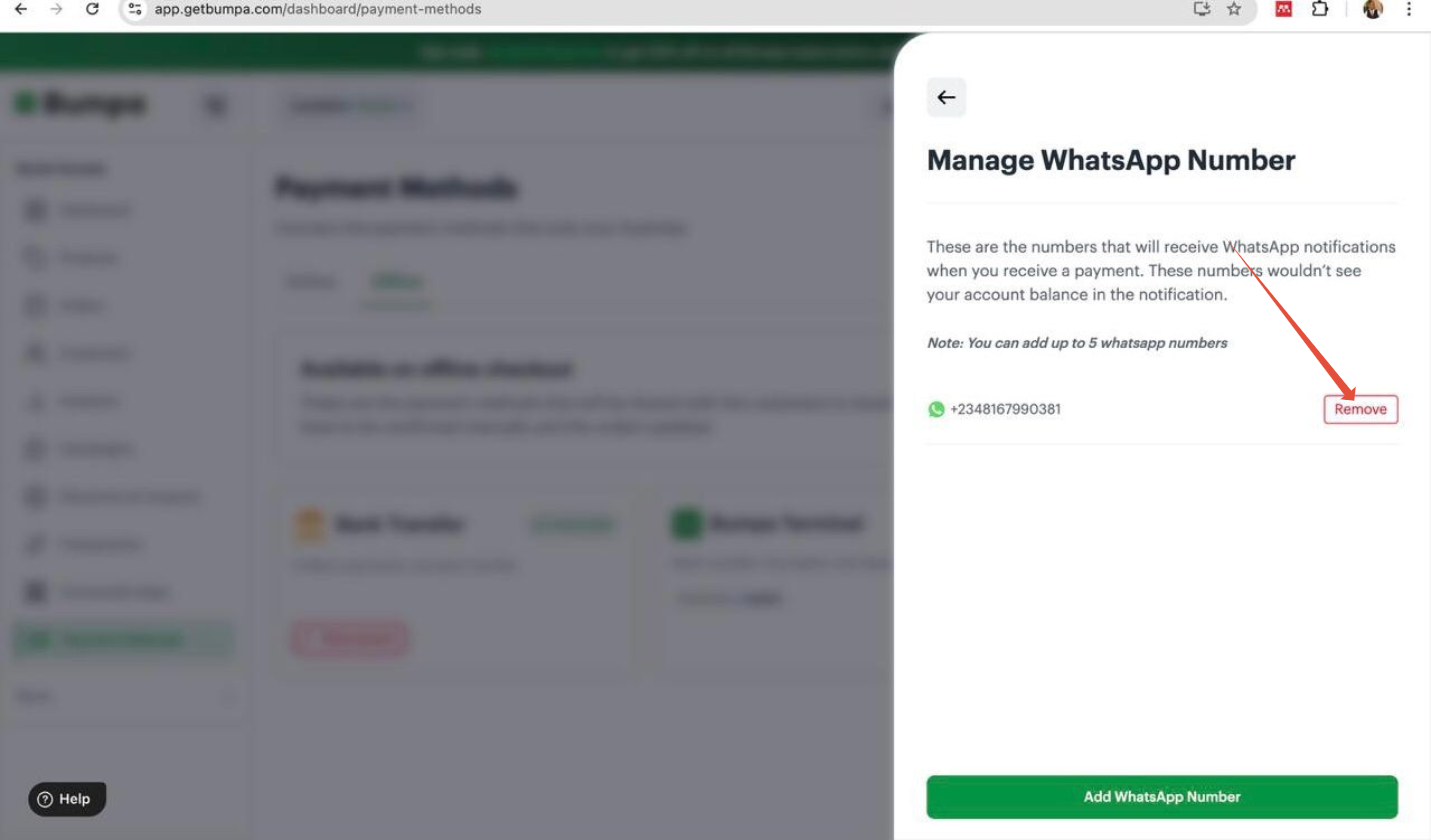Click the back arrow in Manage WhatsApp panel

coord(946,97)
